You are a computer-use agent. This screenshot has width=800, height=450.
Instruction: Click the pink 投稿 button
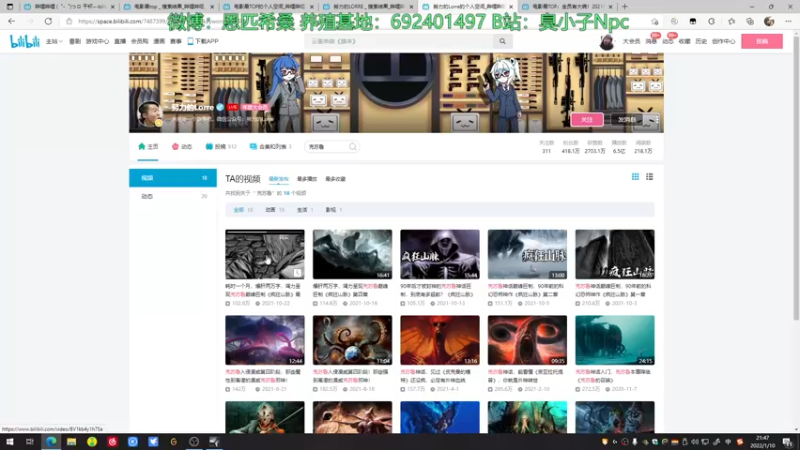click(762, 41)
